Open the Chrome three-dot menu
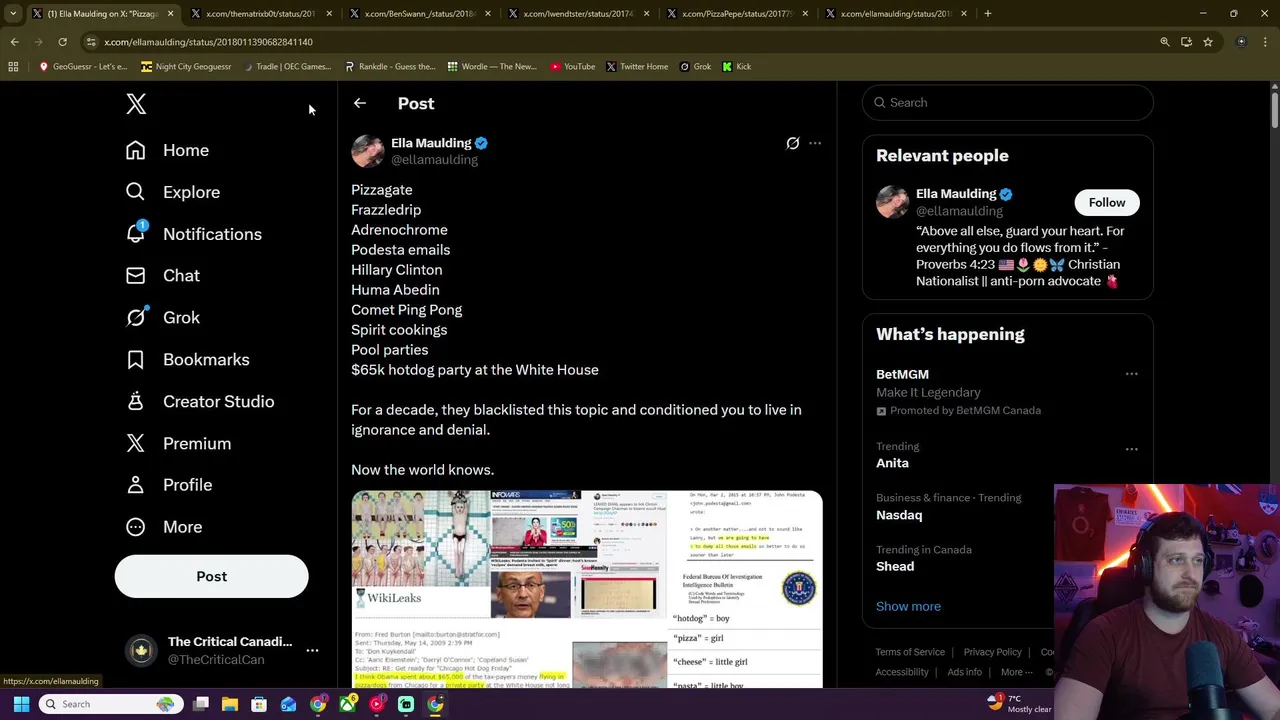1280x720 pixels. tap(1266, 42)
